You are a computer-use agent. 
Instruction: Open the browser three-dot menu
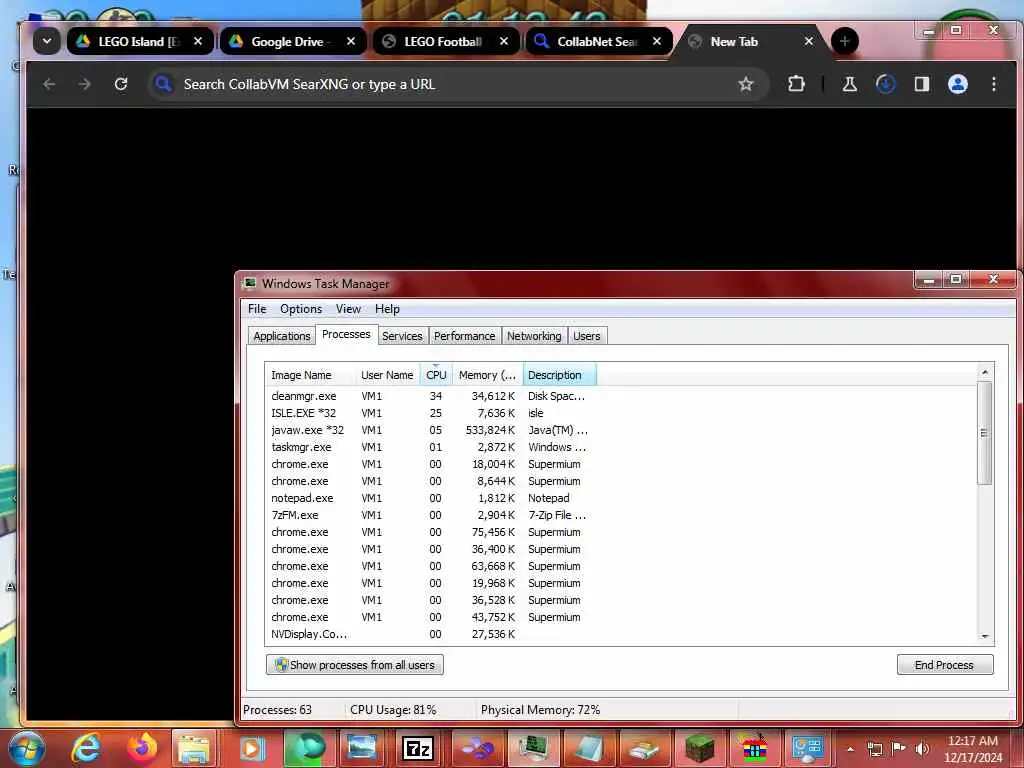[x=993, y=84]
